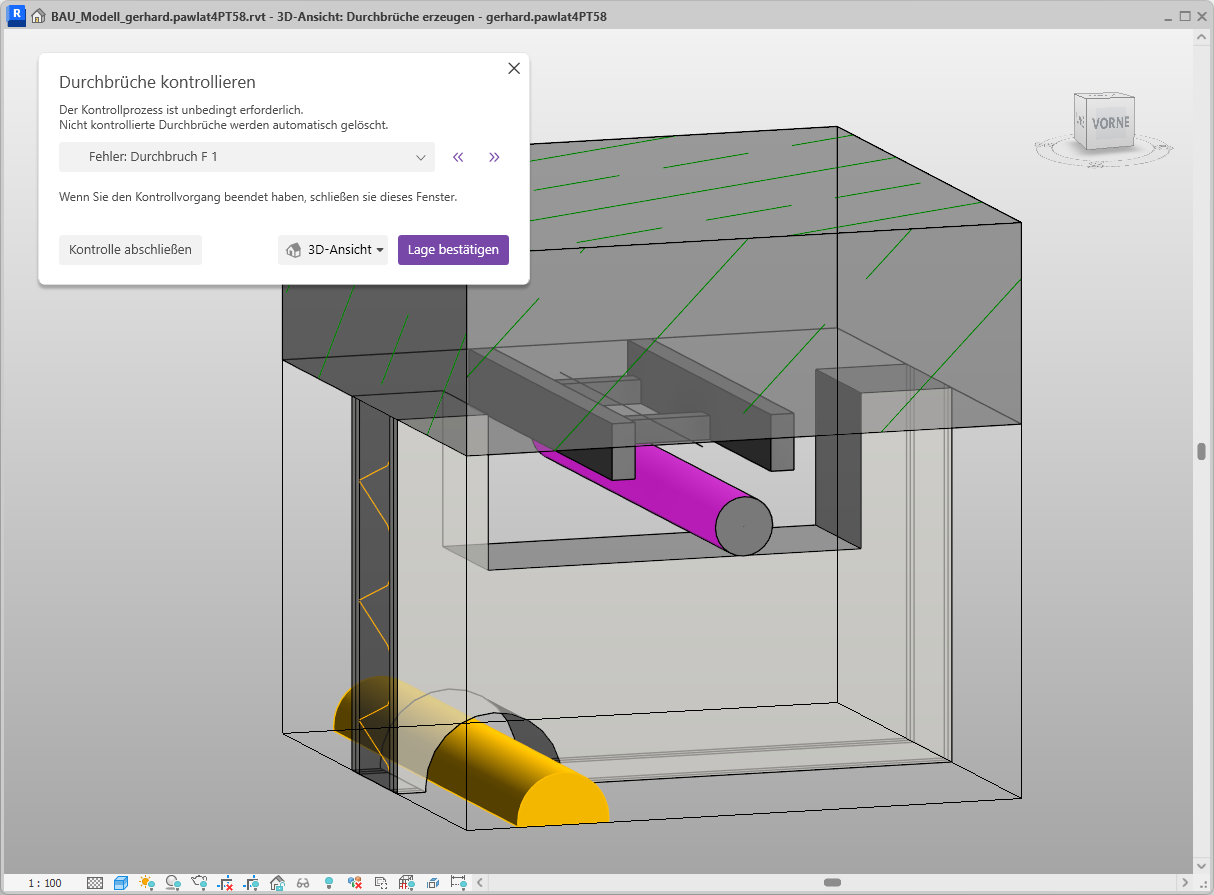Image resolution: width=1214 pixels, height=895 pixels.
Task: Toggle shadows on or off
Action: (173, 883)
